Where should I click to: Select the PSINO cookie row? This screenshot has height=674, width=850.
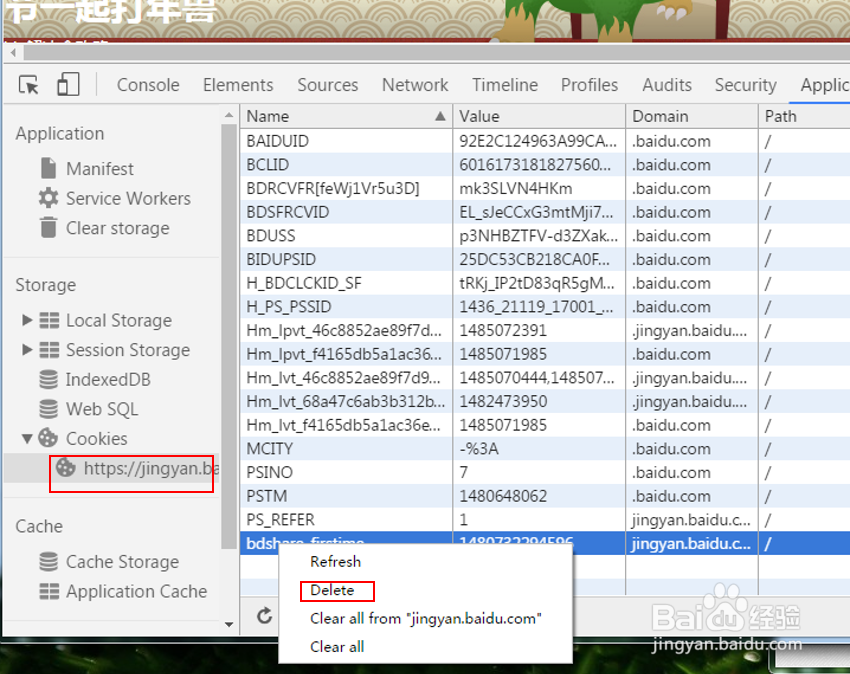click(545, 472)
